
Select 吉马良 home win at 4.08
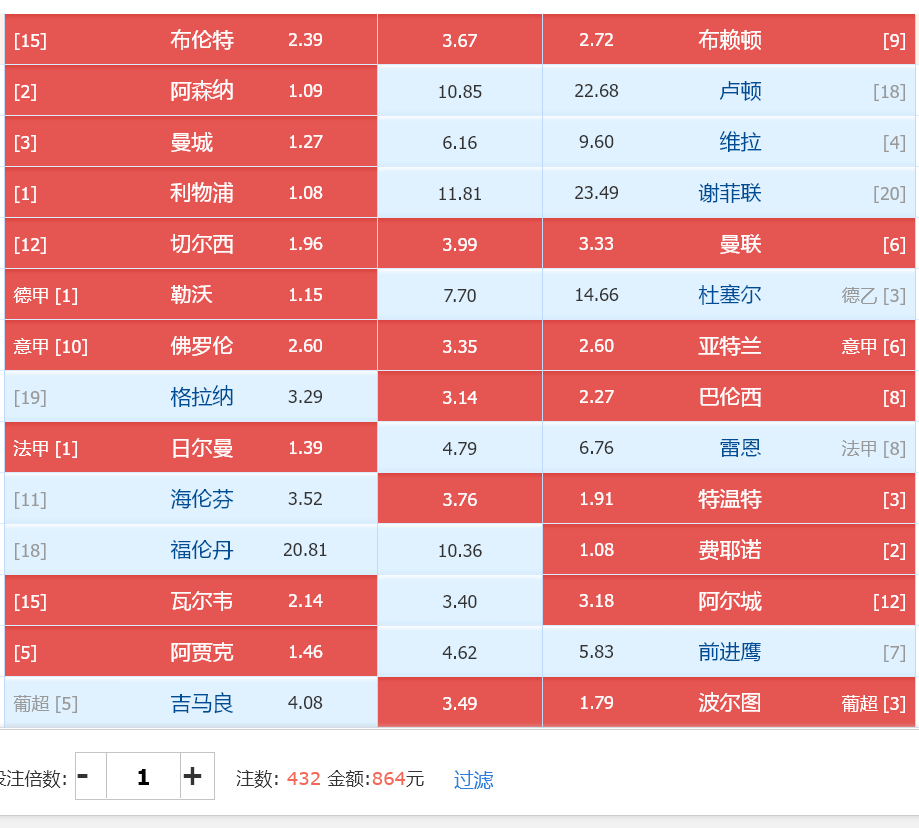tap(190, 702)
